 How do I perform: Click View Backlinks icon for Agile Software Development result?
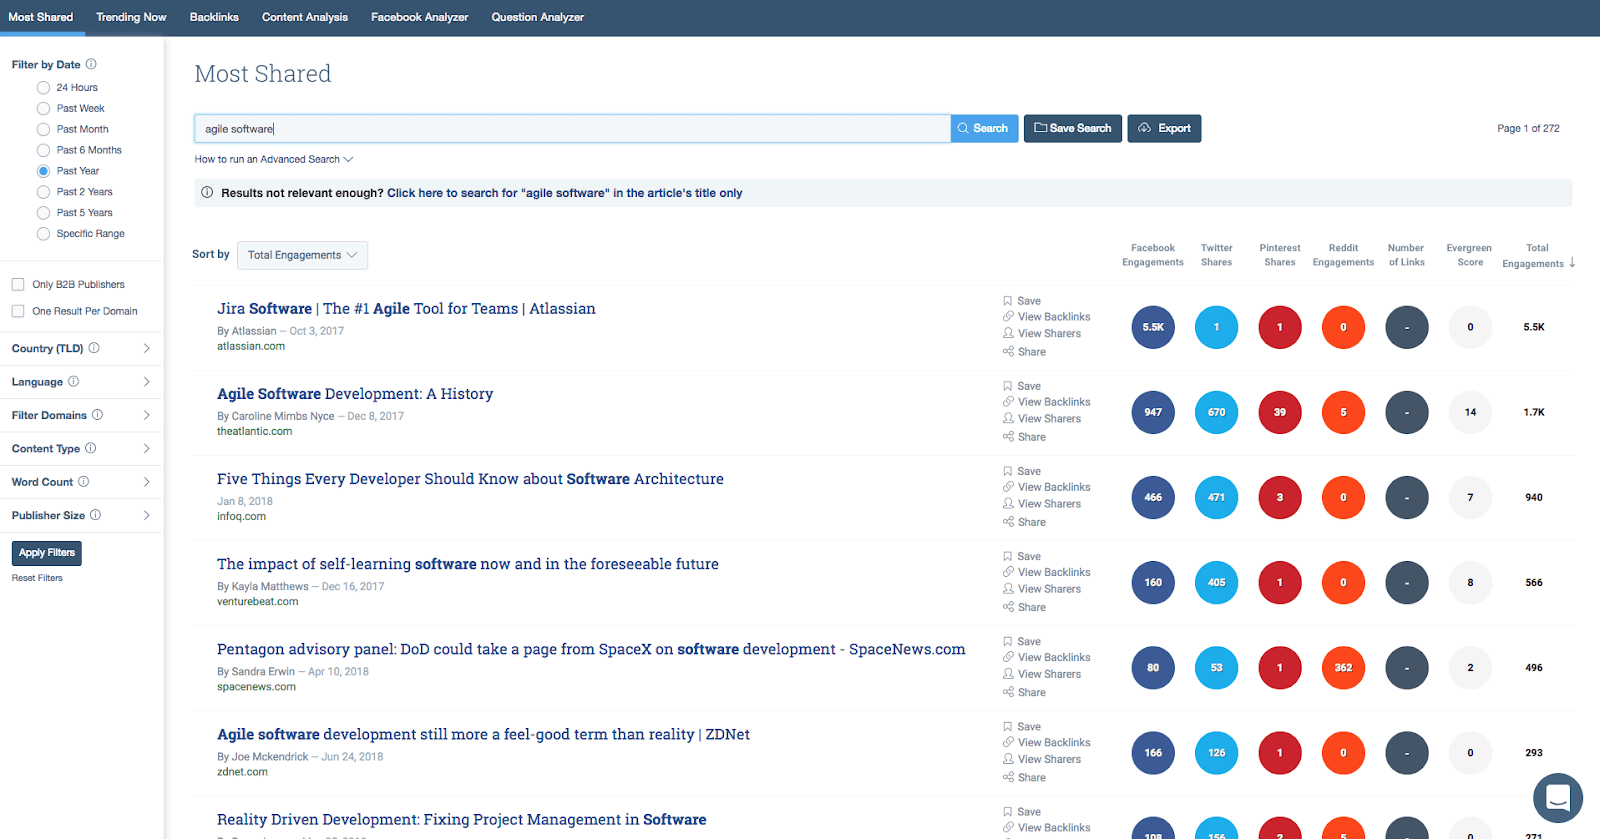(1008, 402)
